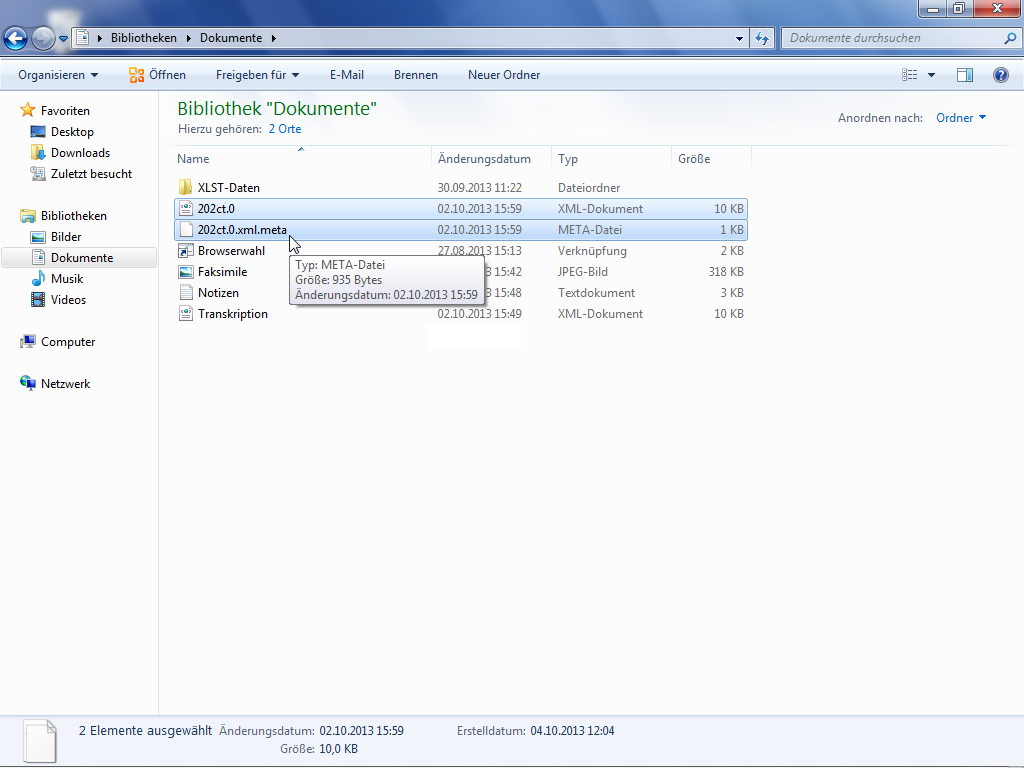Click the Back navigation arrow button
Viewport: 1024px width, 768px height.
(15, 38)
